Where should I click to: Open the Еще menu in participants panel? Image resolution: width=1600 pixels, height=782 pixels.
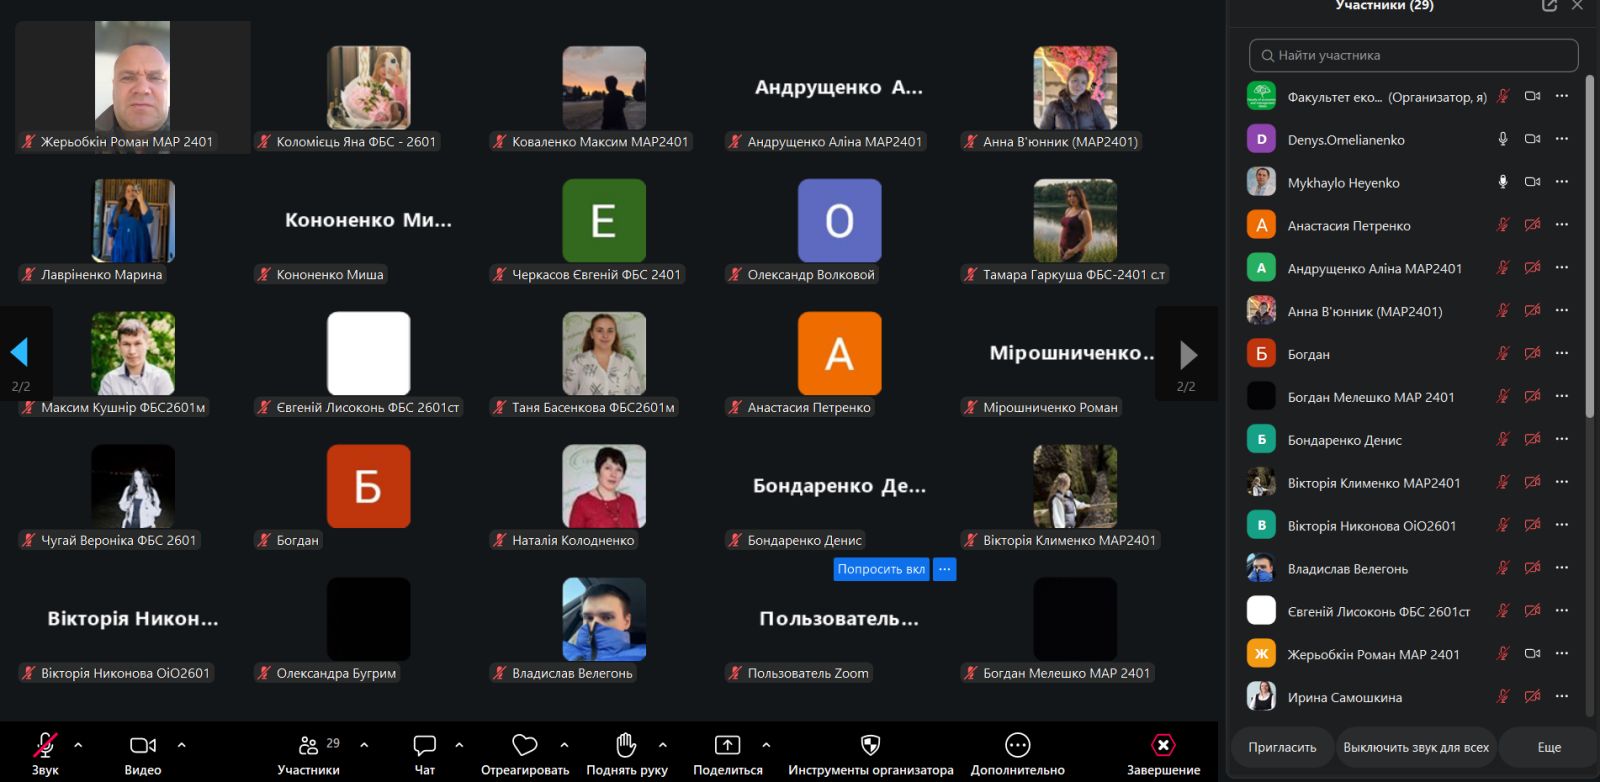(1549, 747)
